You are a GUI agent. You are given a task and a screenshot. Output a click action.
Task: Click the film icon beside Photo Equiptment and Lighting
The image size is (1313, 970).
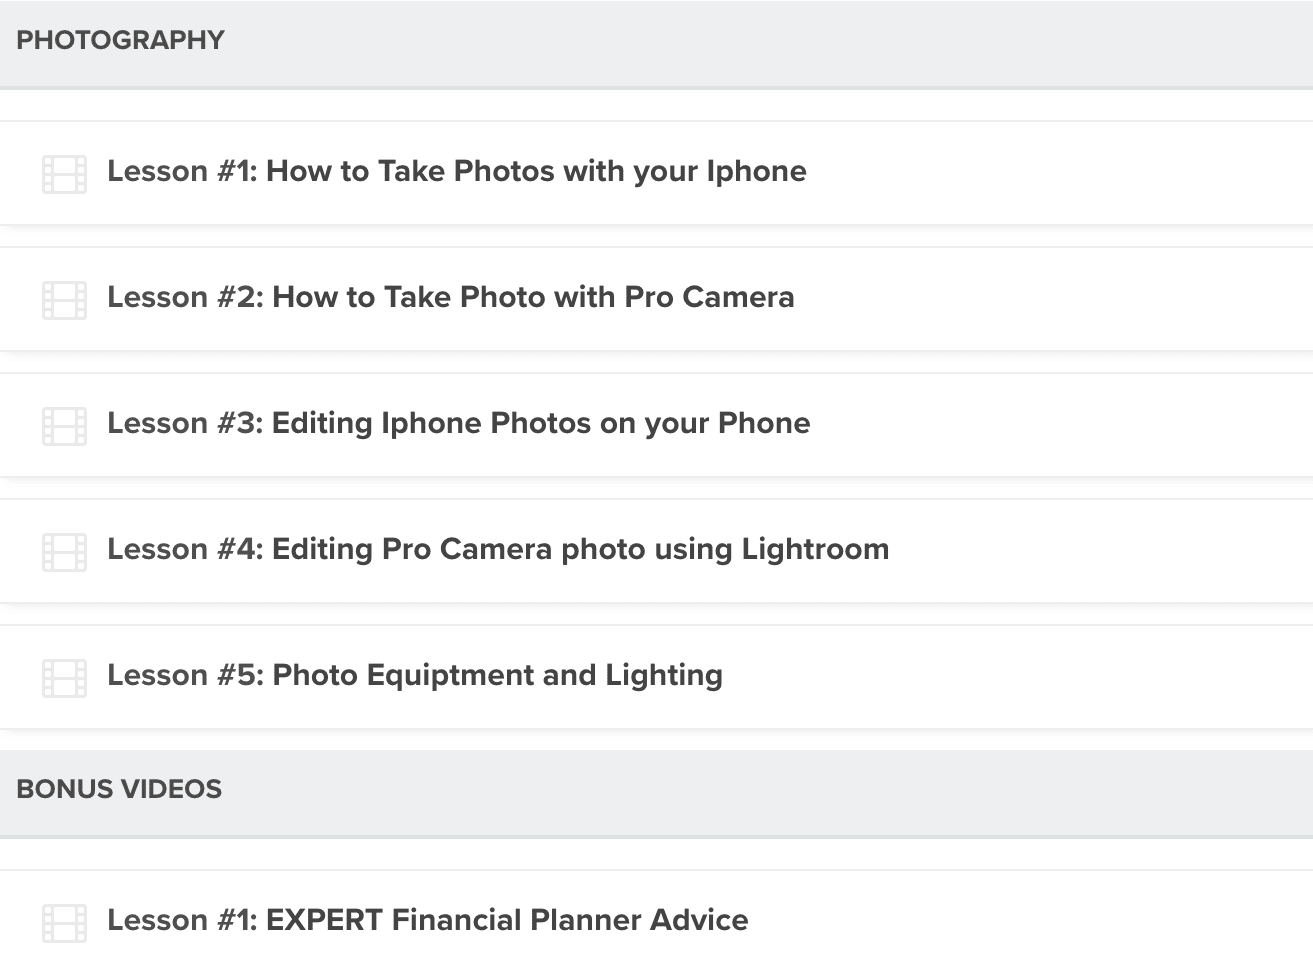(64, 678)
